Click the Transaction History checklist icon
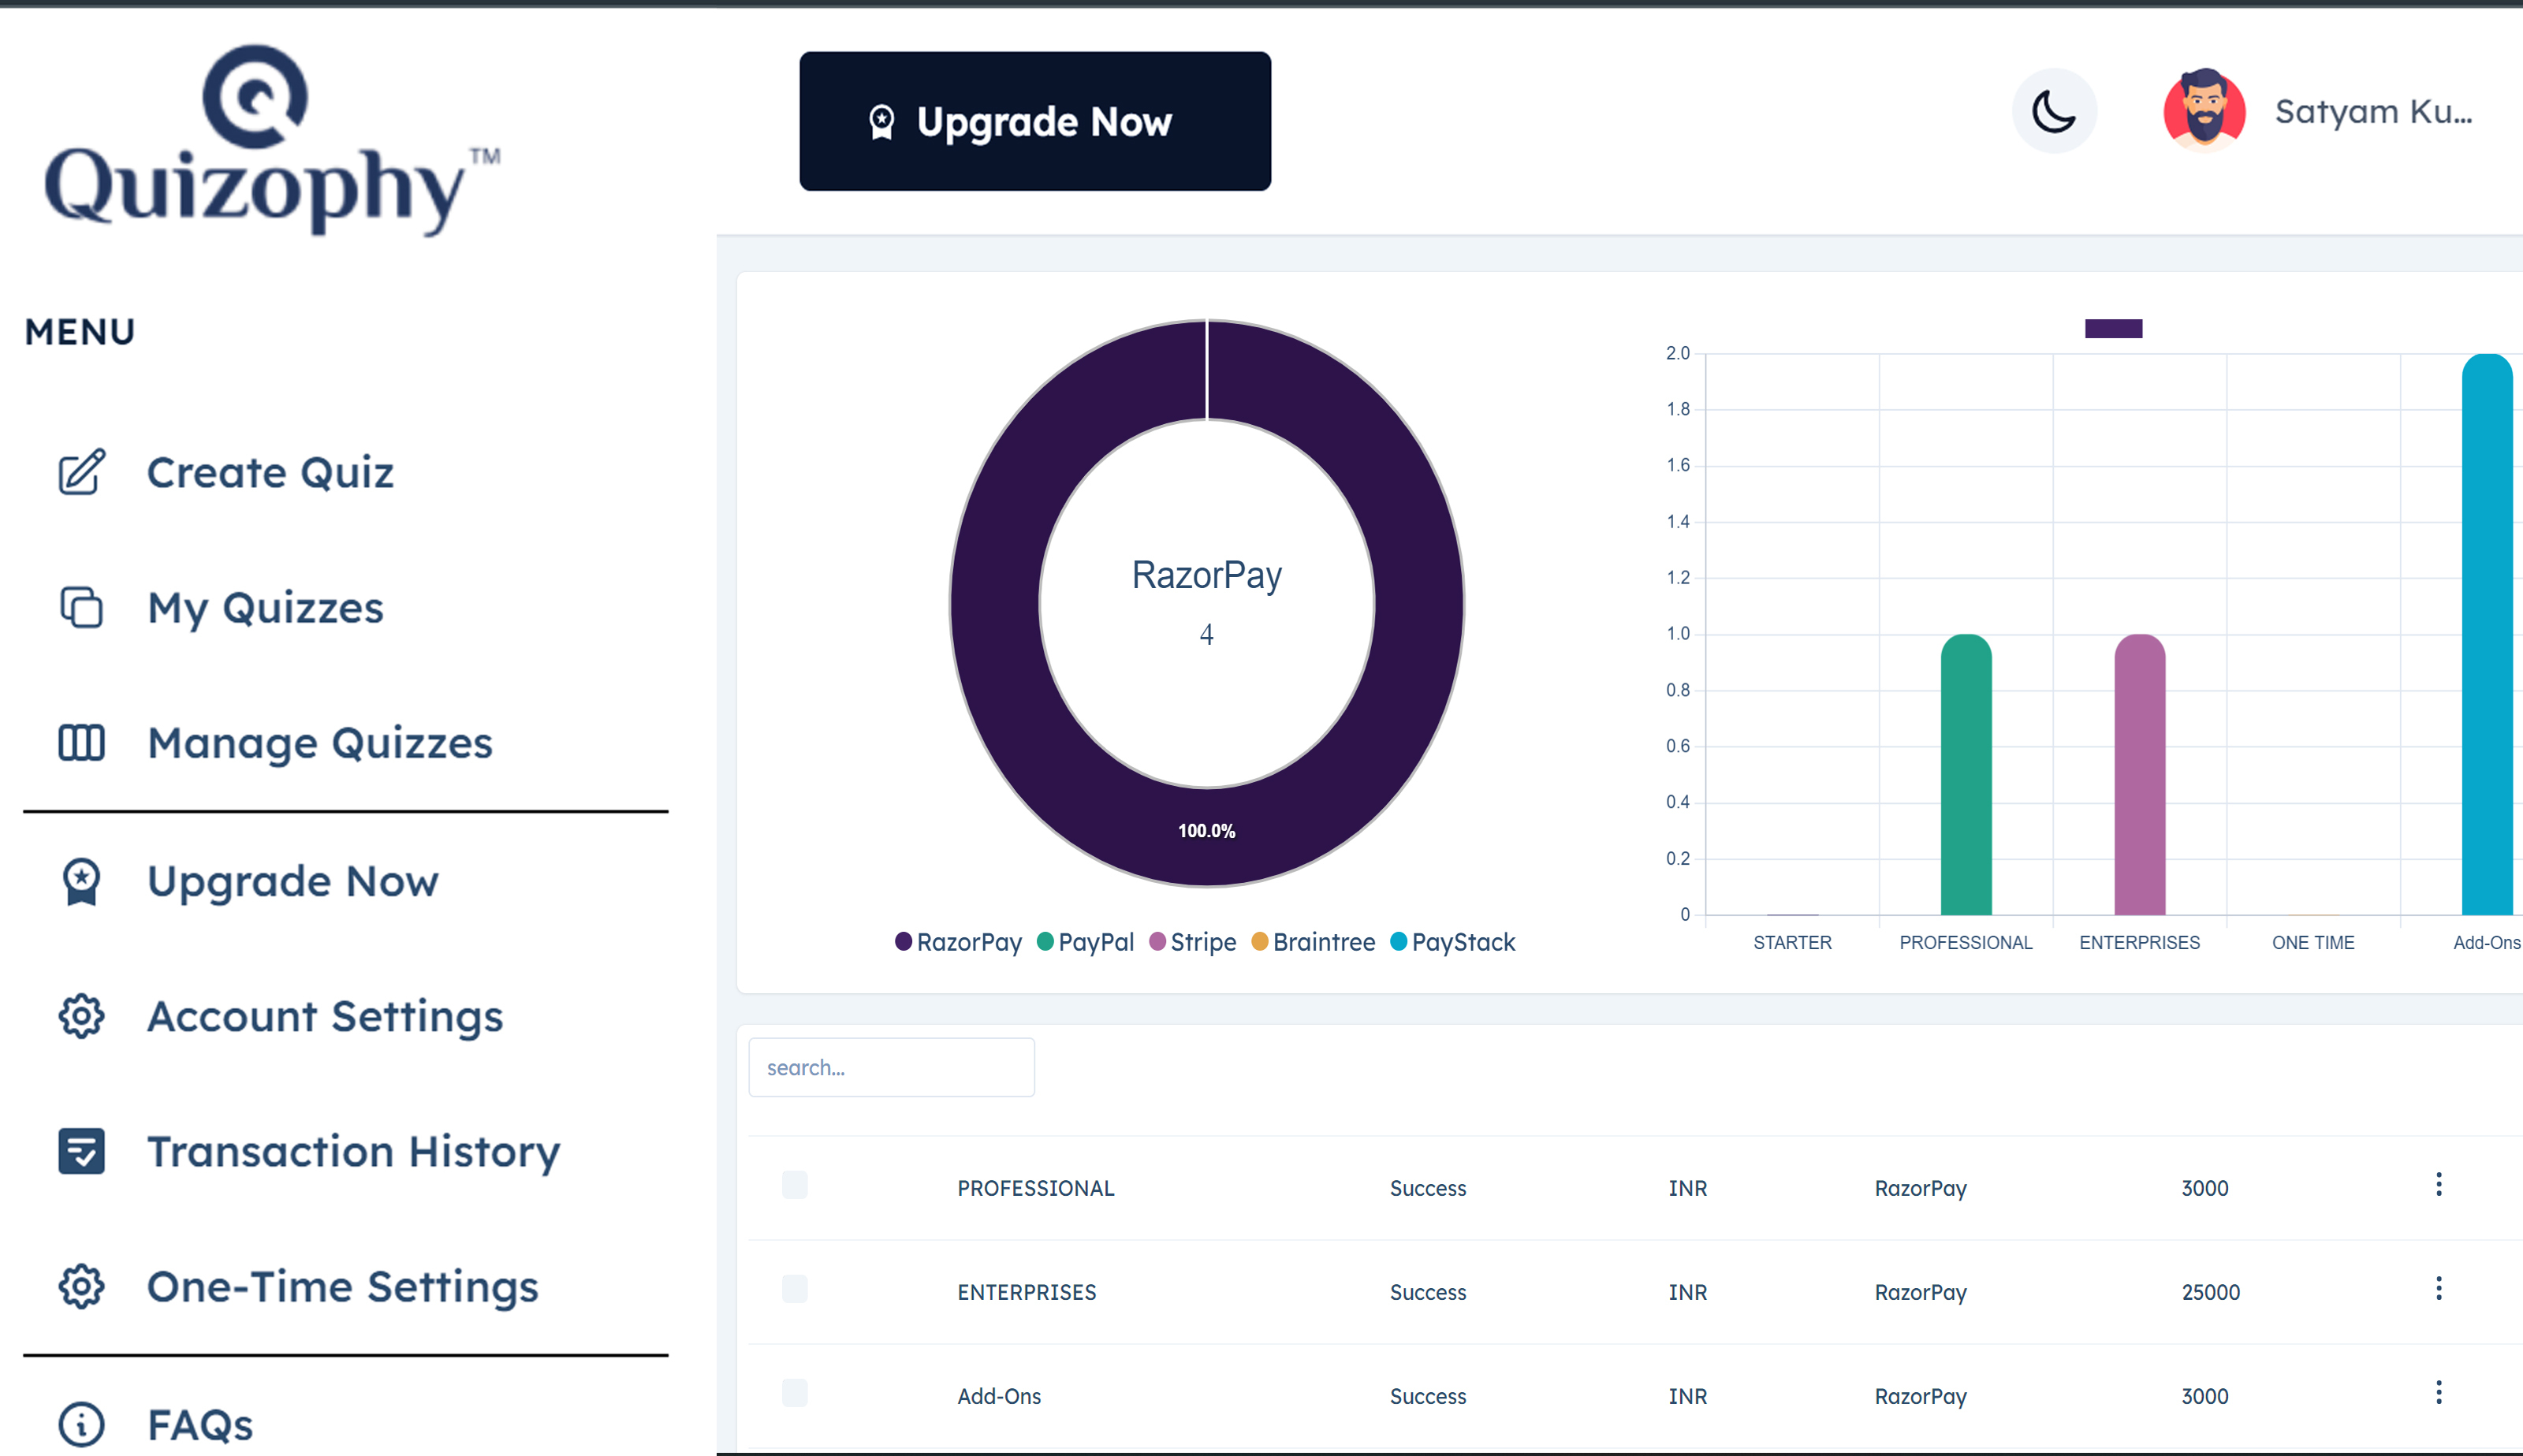Screen dimensions: 2523x1456 (81, 1151)
